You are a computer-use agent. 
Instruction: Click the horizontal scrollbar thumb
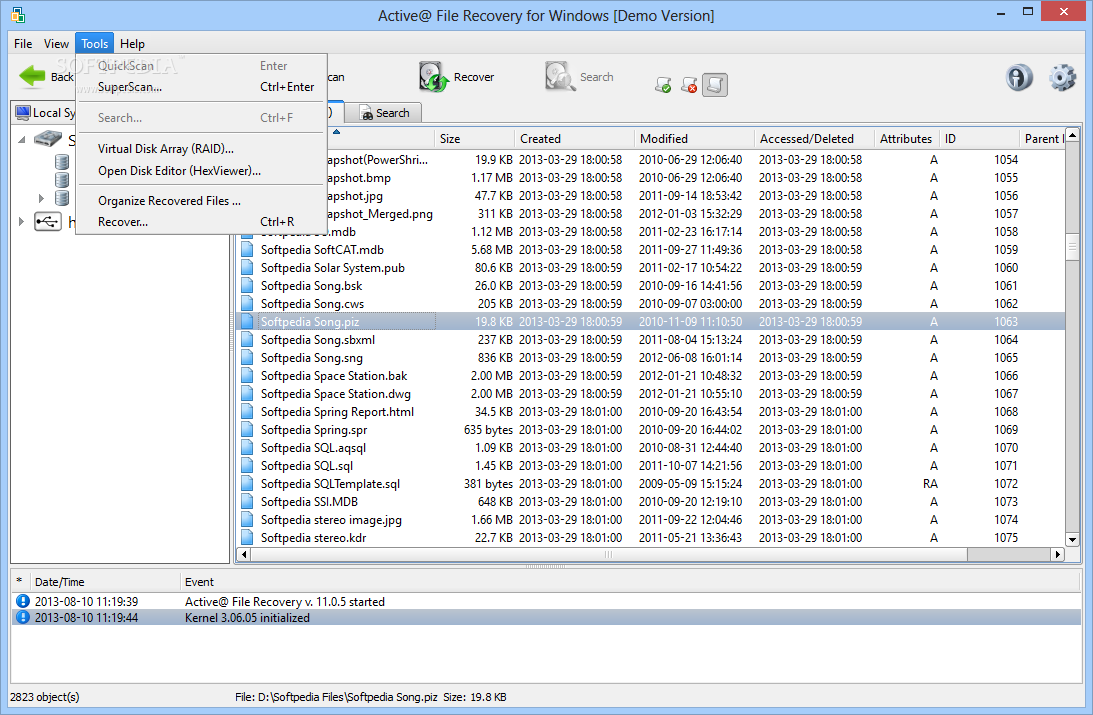[x=609, y=555]
